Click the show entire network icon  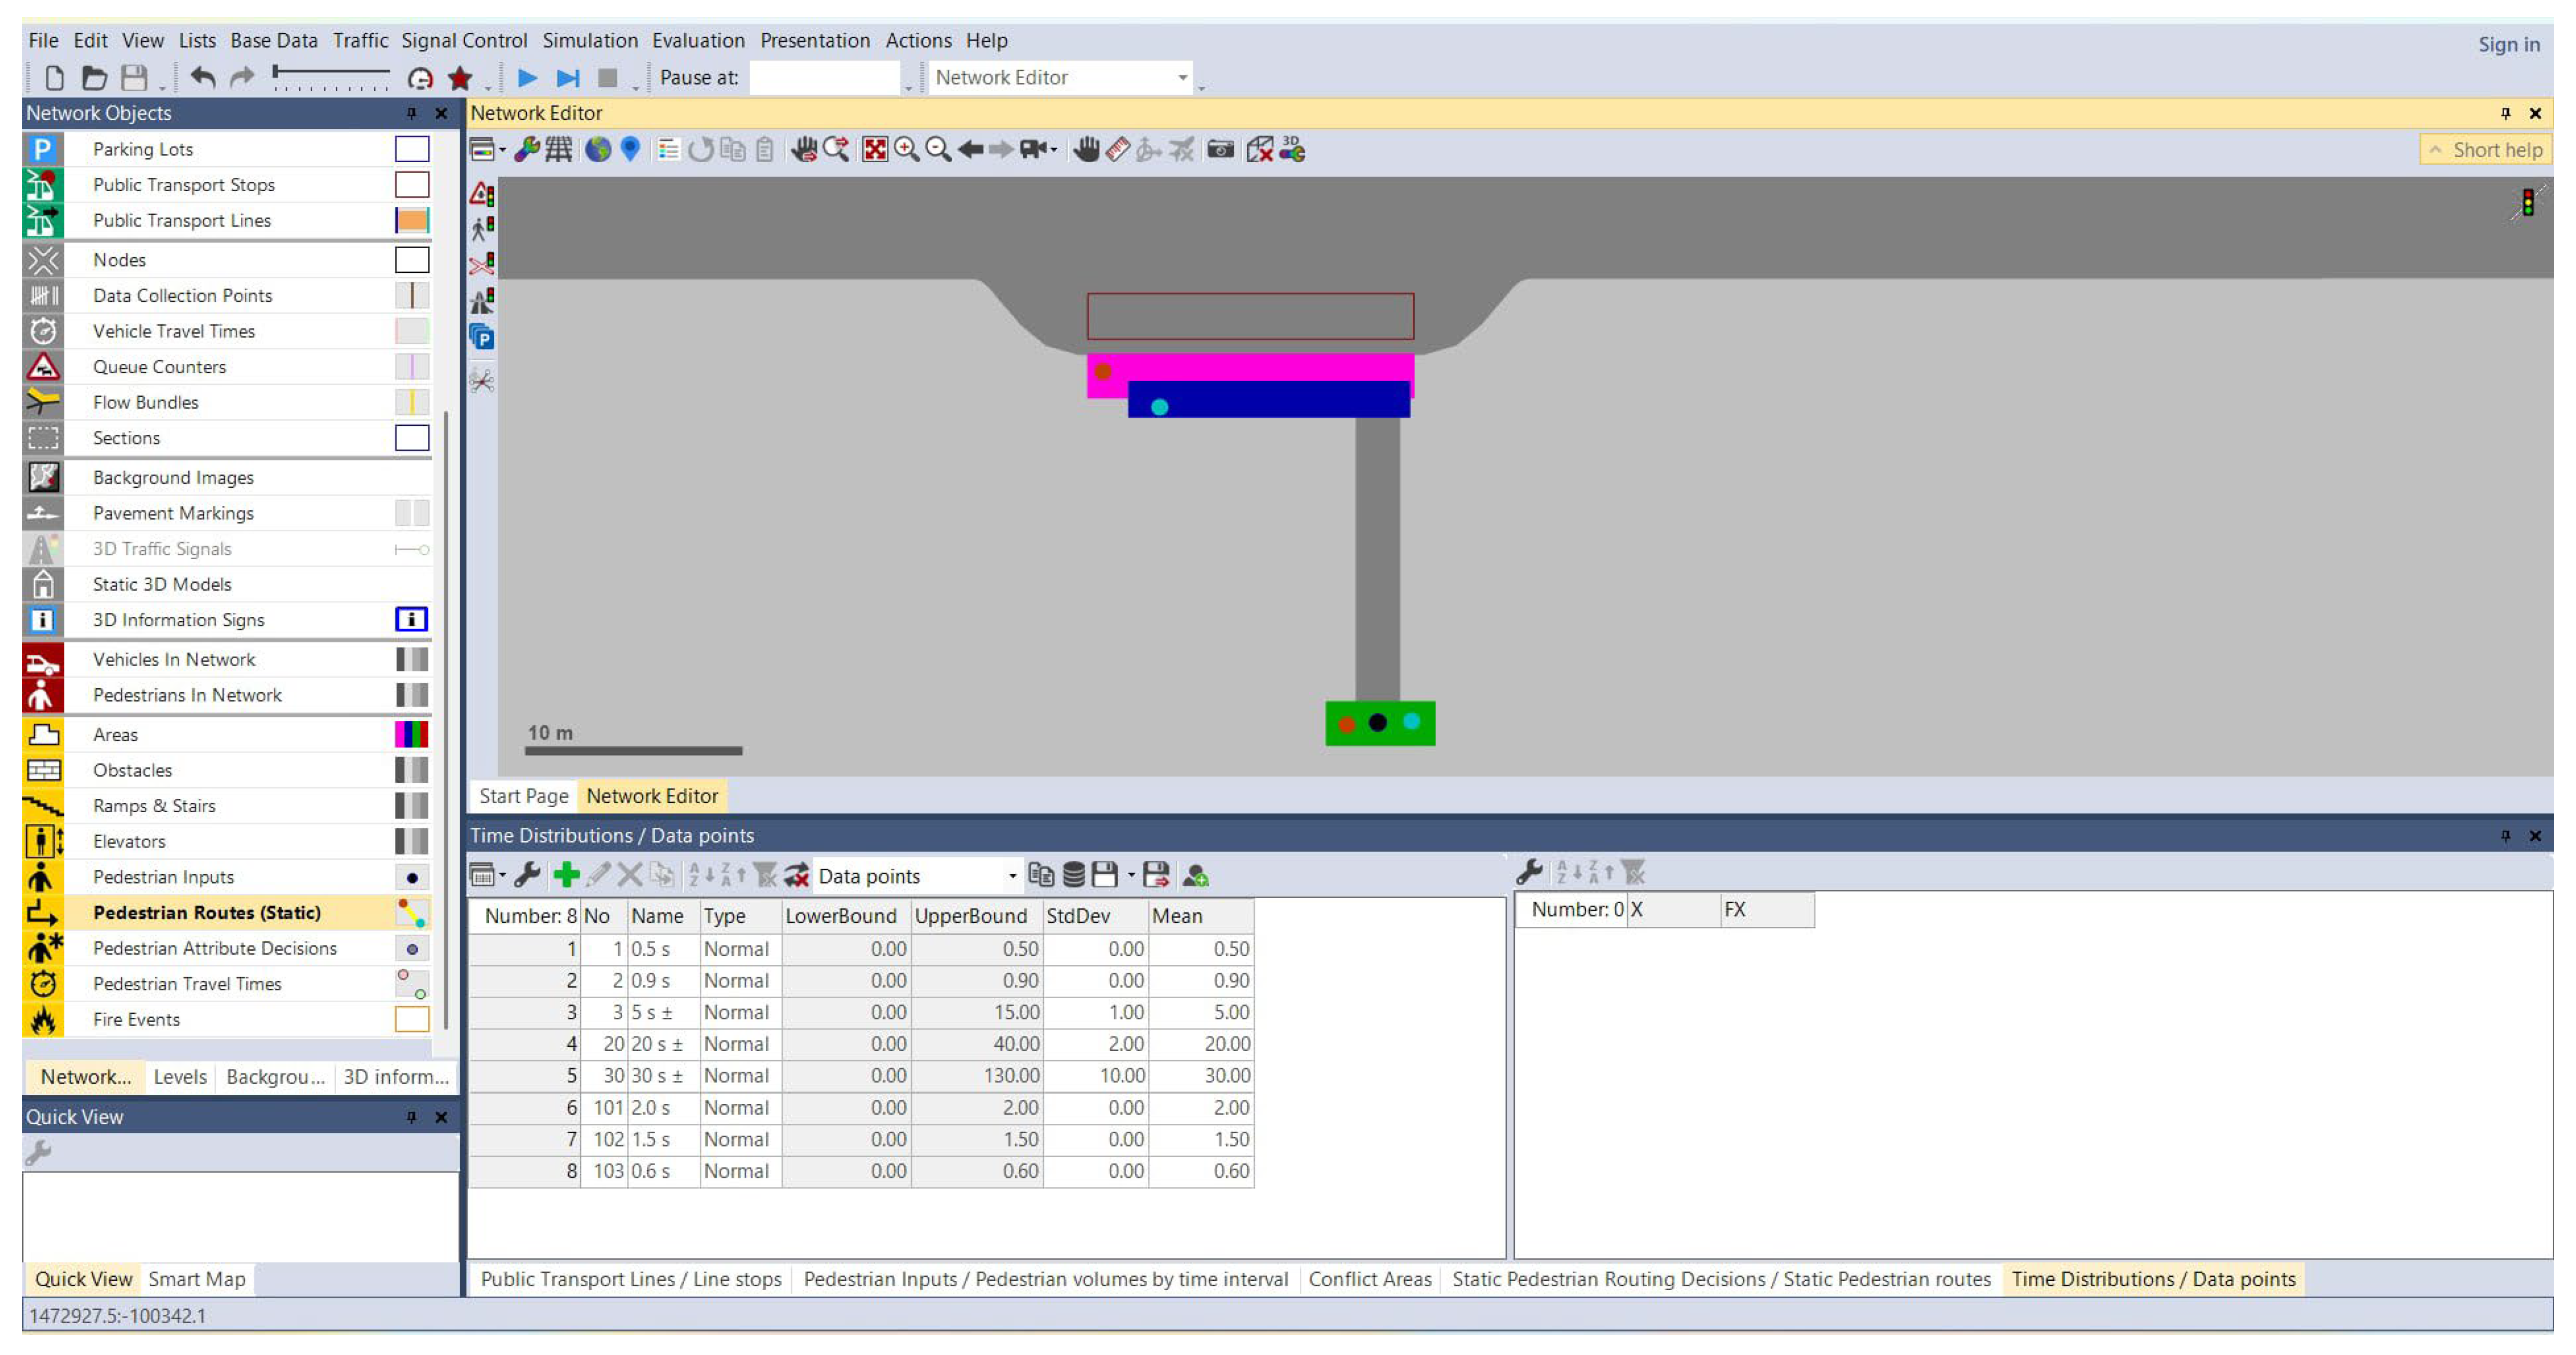point(875,150)
